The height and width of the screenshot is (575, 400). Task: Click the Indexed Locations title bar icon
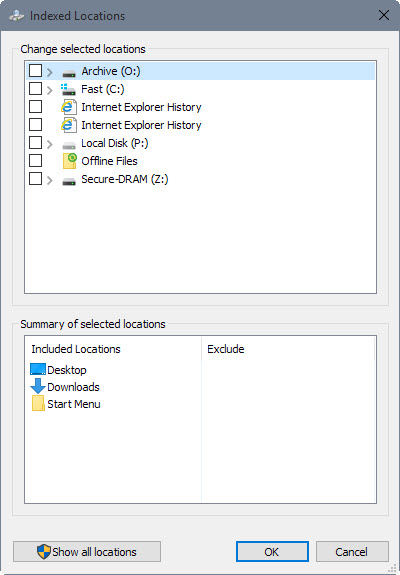pos(16,16)
